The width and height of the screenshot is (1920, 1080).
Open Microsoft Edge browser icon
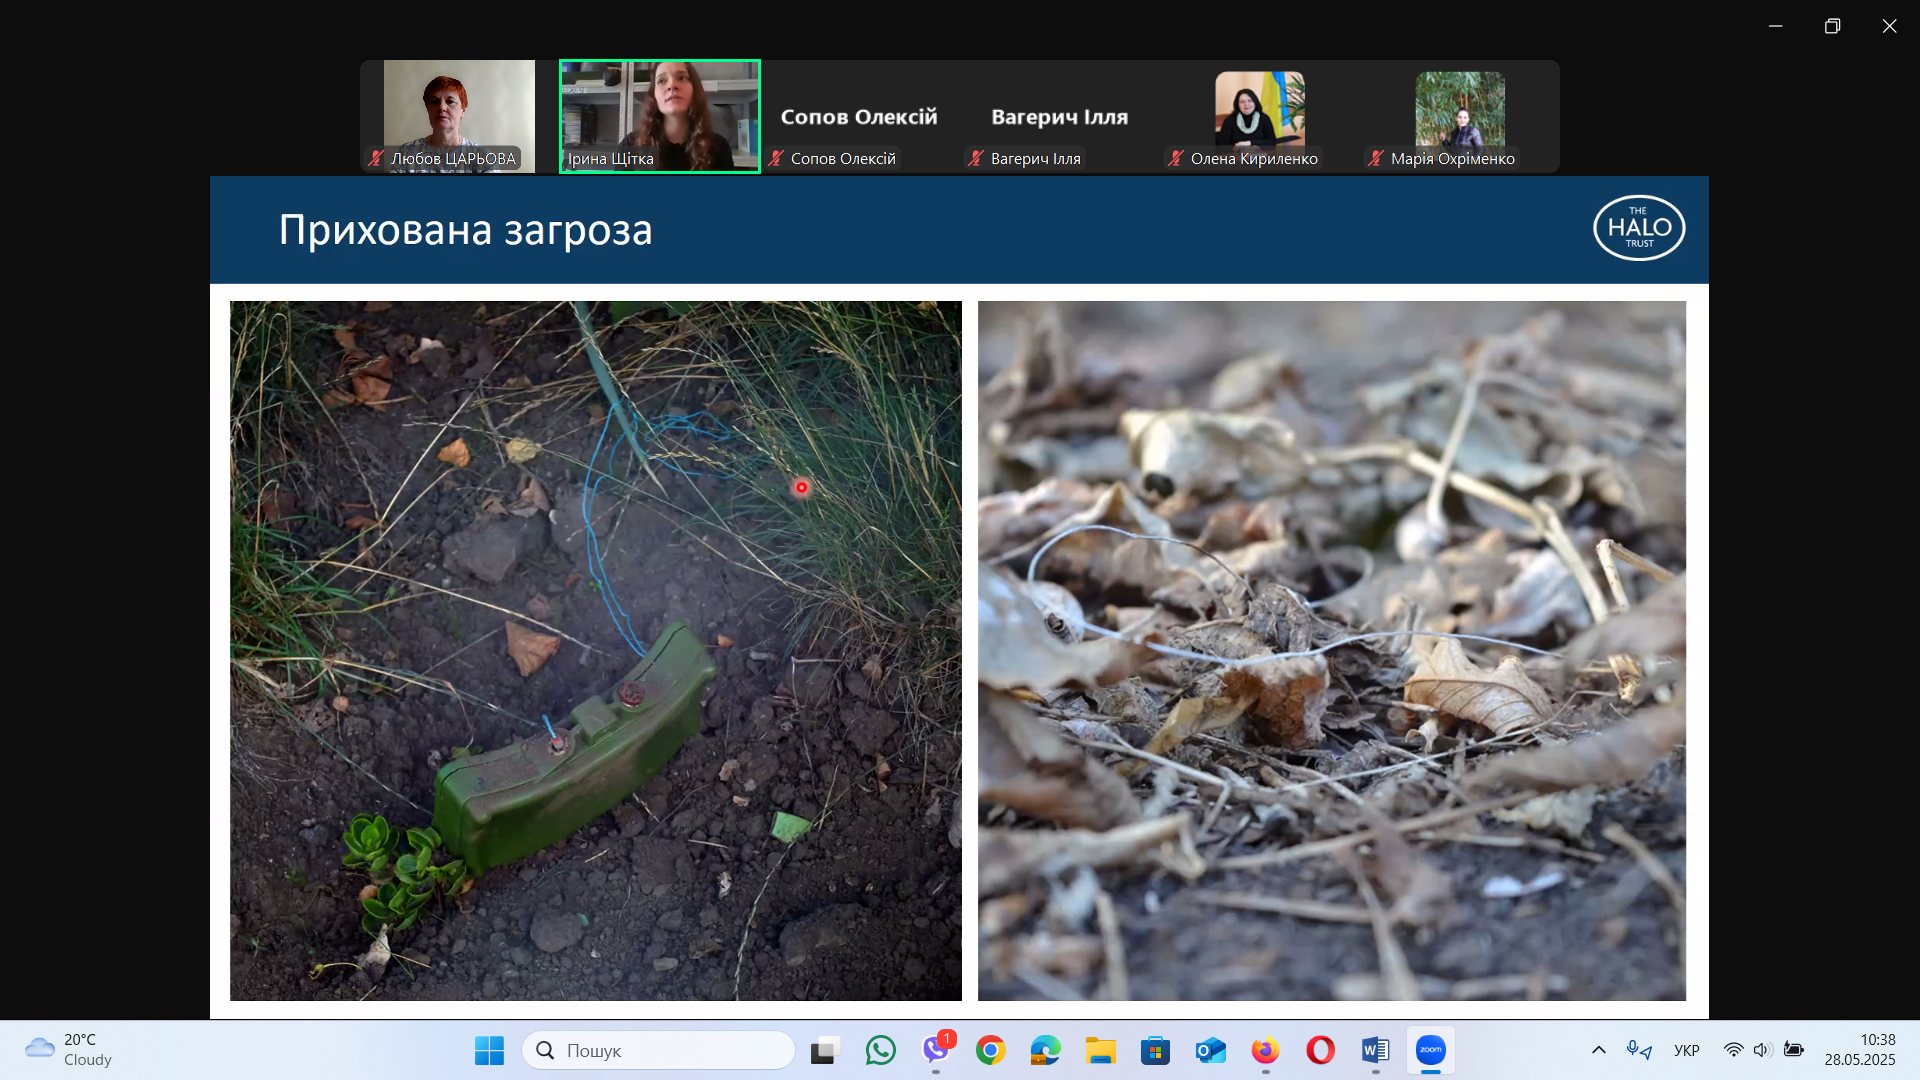click(1045, 1050)
